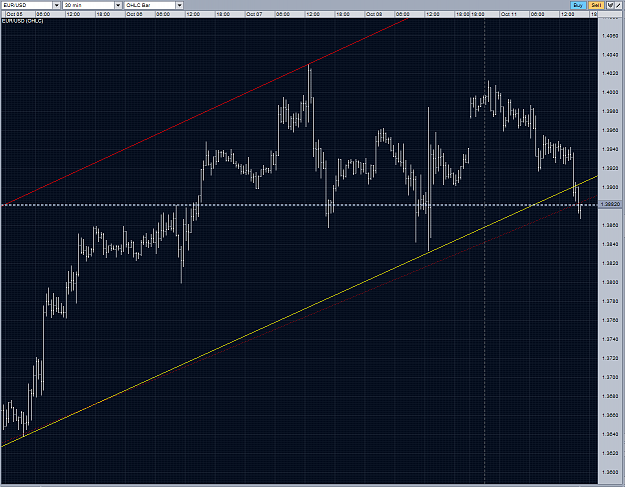The height and width of the screenshot is (487, 625).
Task: Click the 1.3740 price axis label
Action: click(610, 339)
